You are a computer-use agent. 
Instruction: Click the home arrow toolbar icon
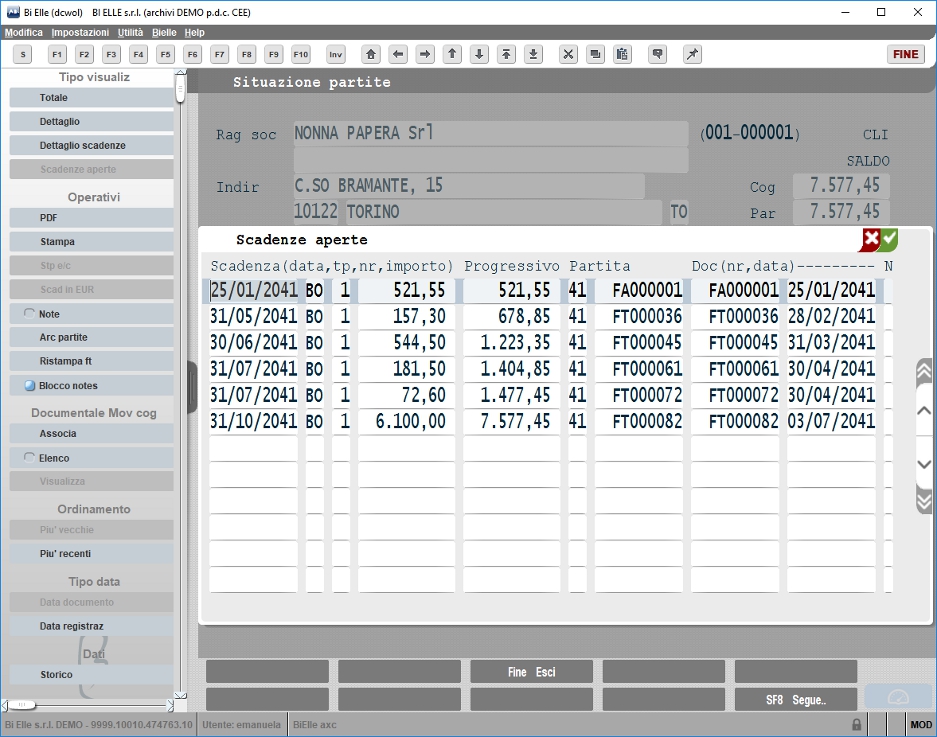click(x=371, y=54)
